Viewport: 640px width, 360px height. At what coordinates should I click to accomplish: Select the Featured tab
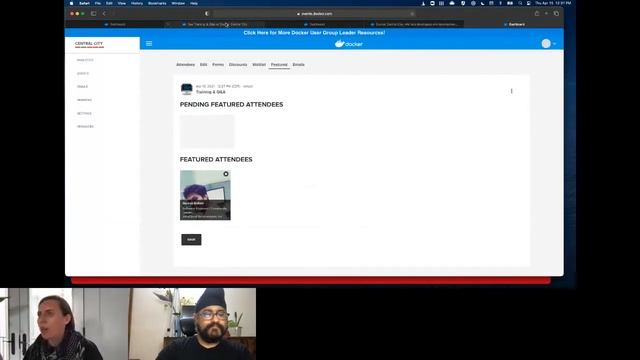tap(279, 64)
